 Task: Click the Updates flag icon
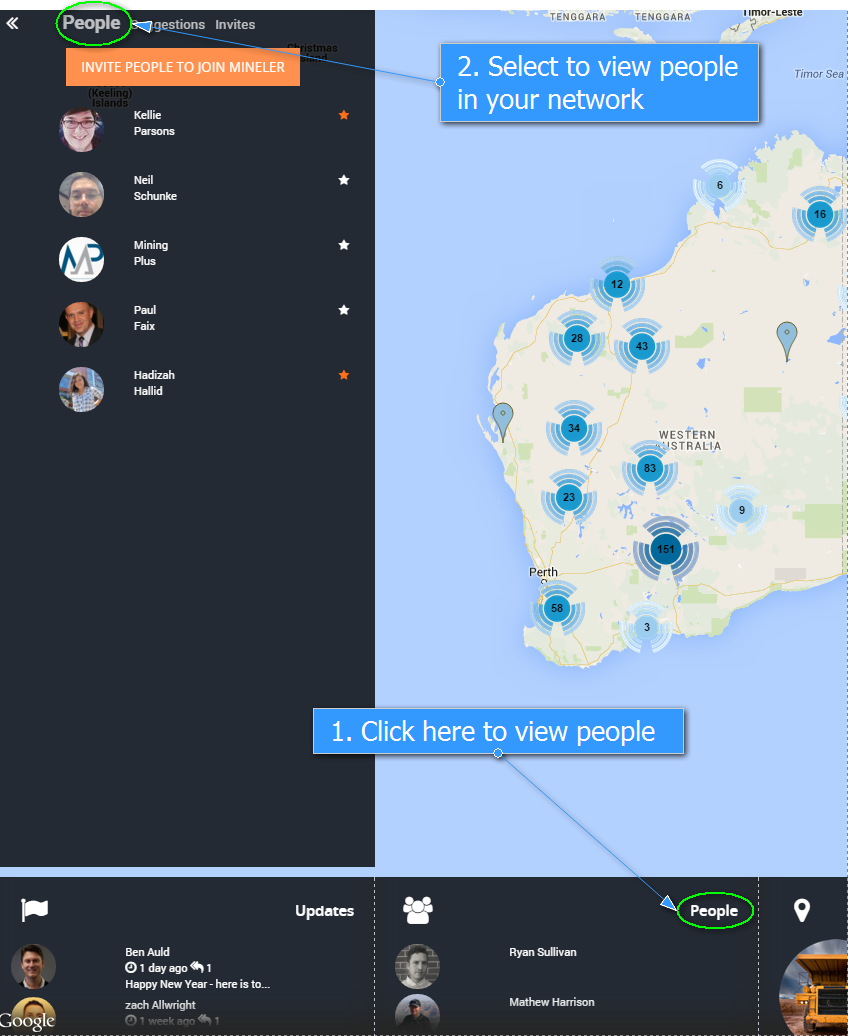tap(35, 910)
